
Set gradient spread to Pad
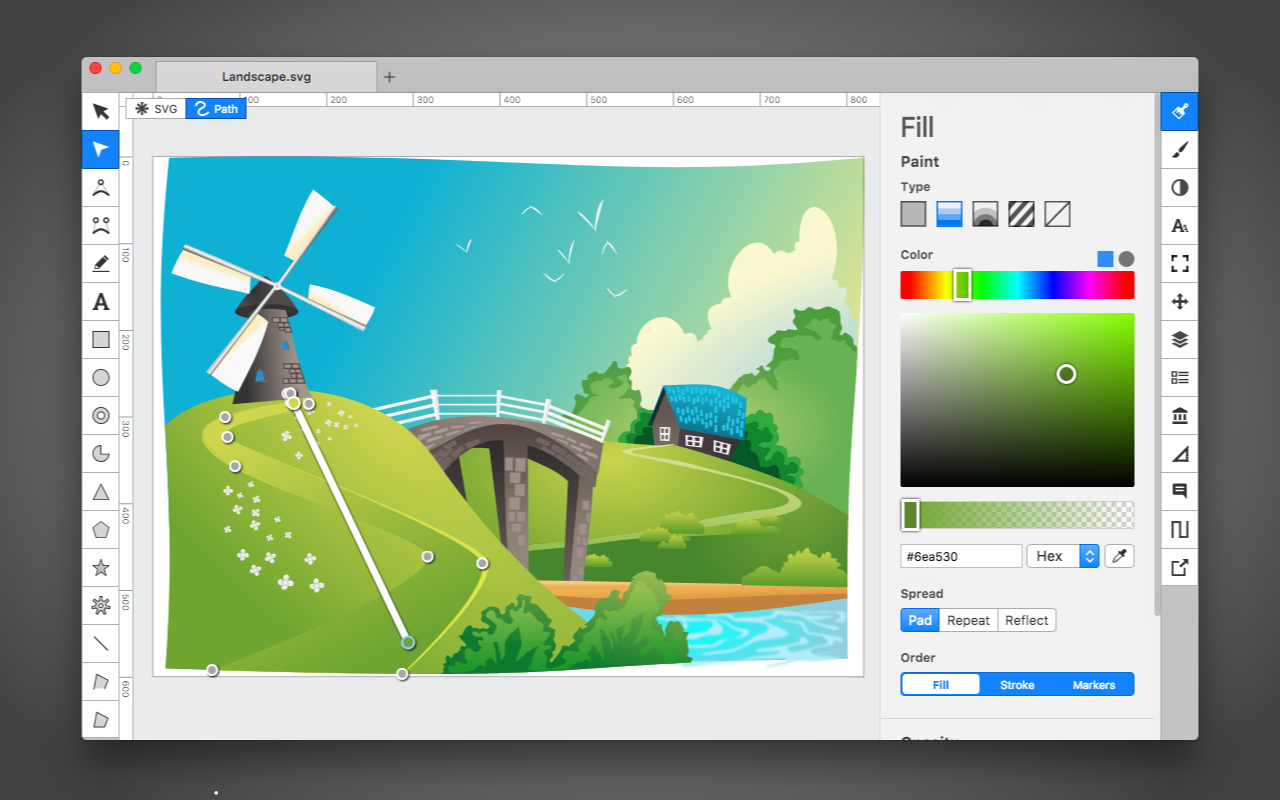tap(920, 620)
